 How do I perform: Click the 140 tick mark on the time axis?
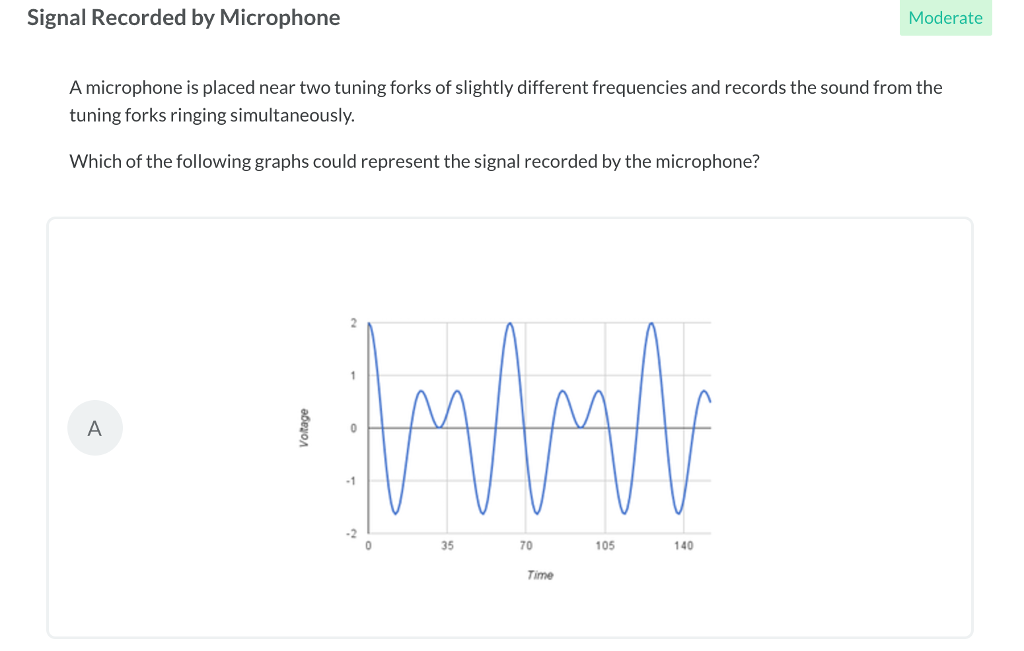[x=684, y=545]
